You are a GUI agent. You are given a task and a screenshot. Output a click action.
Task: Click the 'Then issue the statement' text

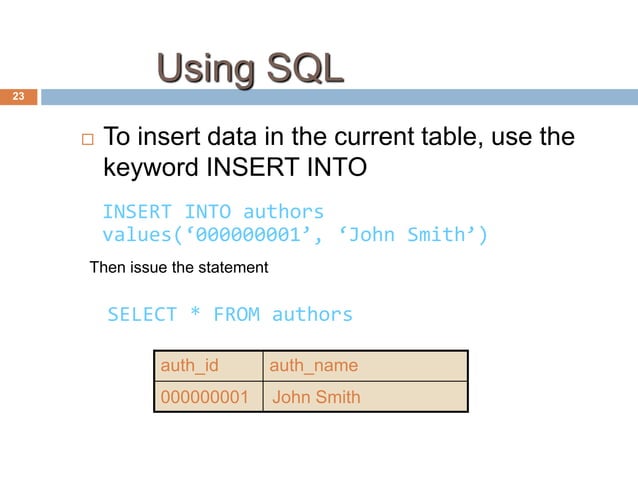point(179,267)
